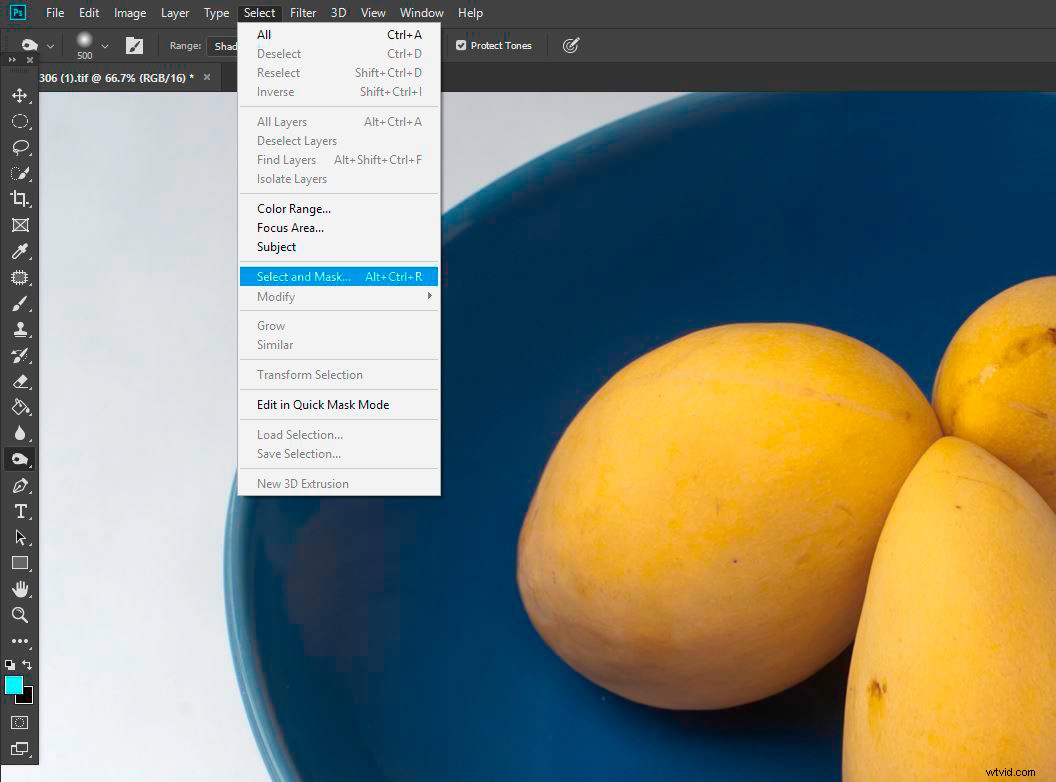The width and height of the screenshot is (1056, 782).
Task: Click the cyan foreground color swatch
Action: tap(13, 687)
